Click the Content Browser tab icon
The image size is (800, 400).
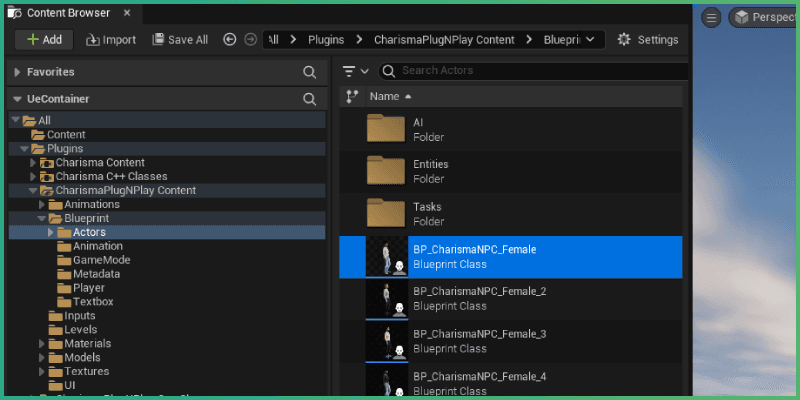14,13
